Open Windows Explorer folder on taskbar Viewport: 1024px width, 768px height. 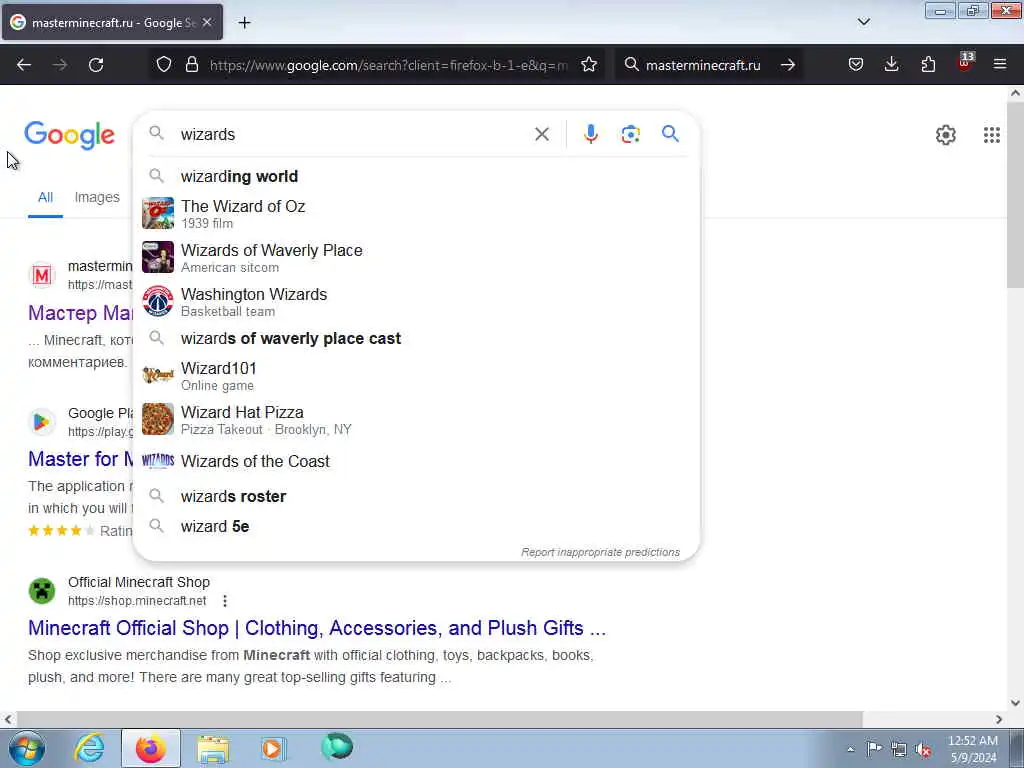214,748
